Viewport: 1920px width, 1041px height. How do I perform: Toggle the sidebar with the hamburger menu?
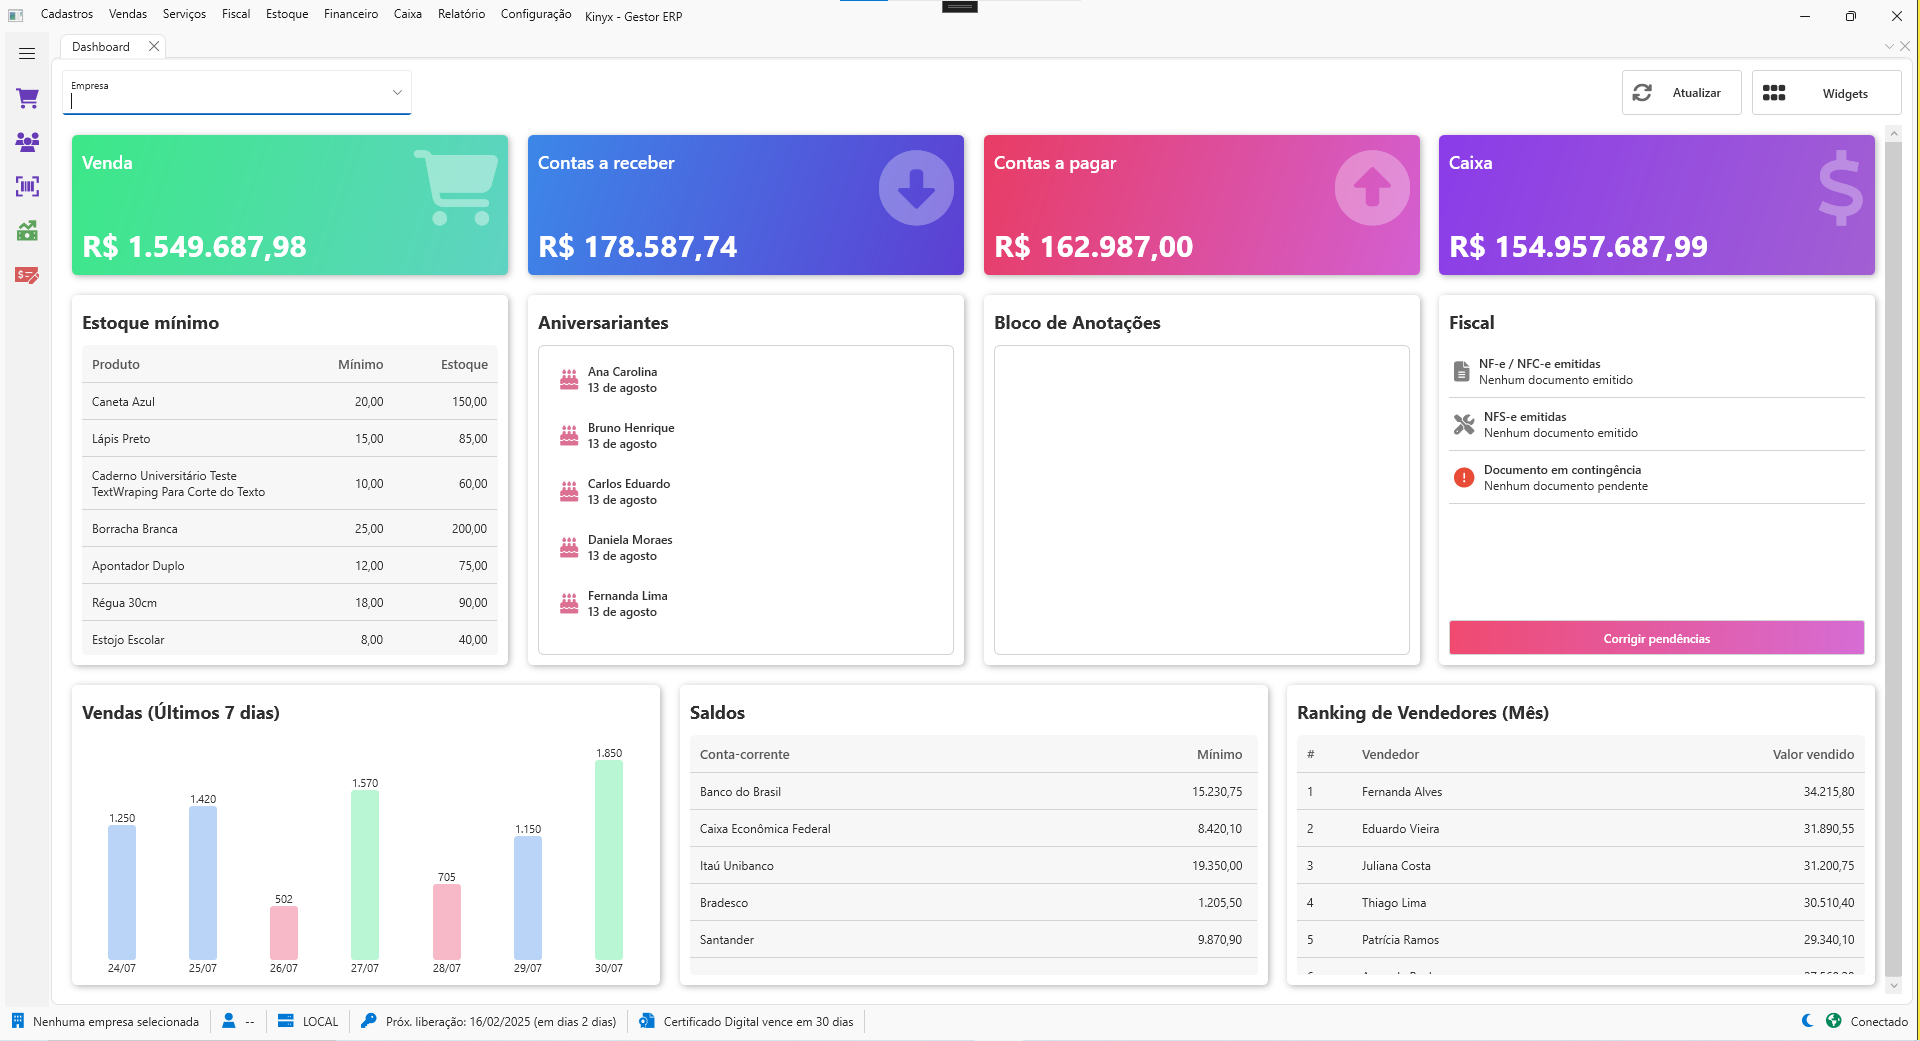coord(27,53)
